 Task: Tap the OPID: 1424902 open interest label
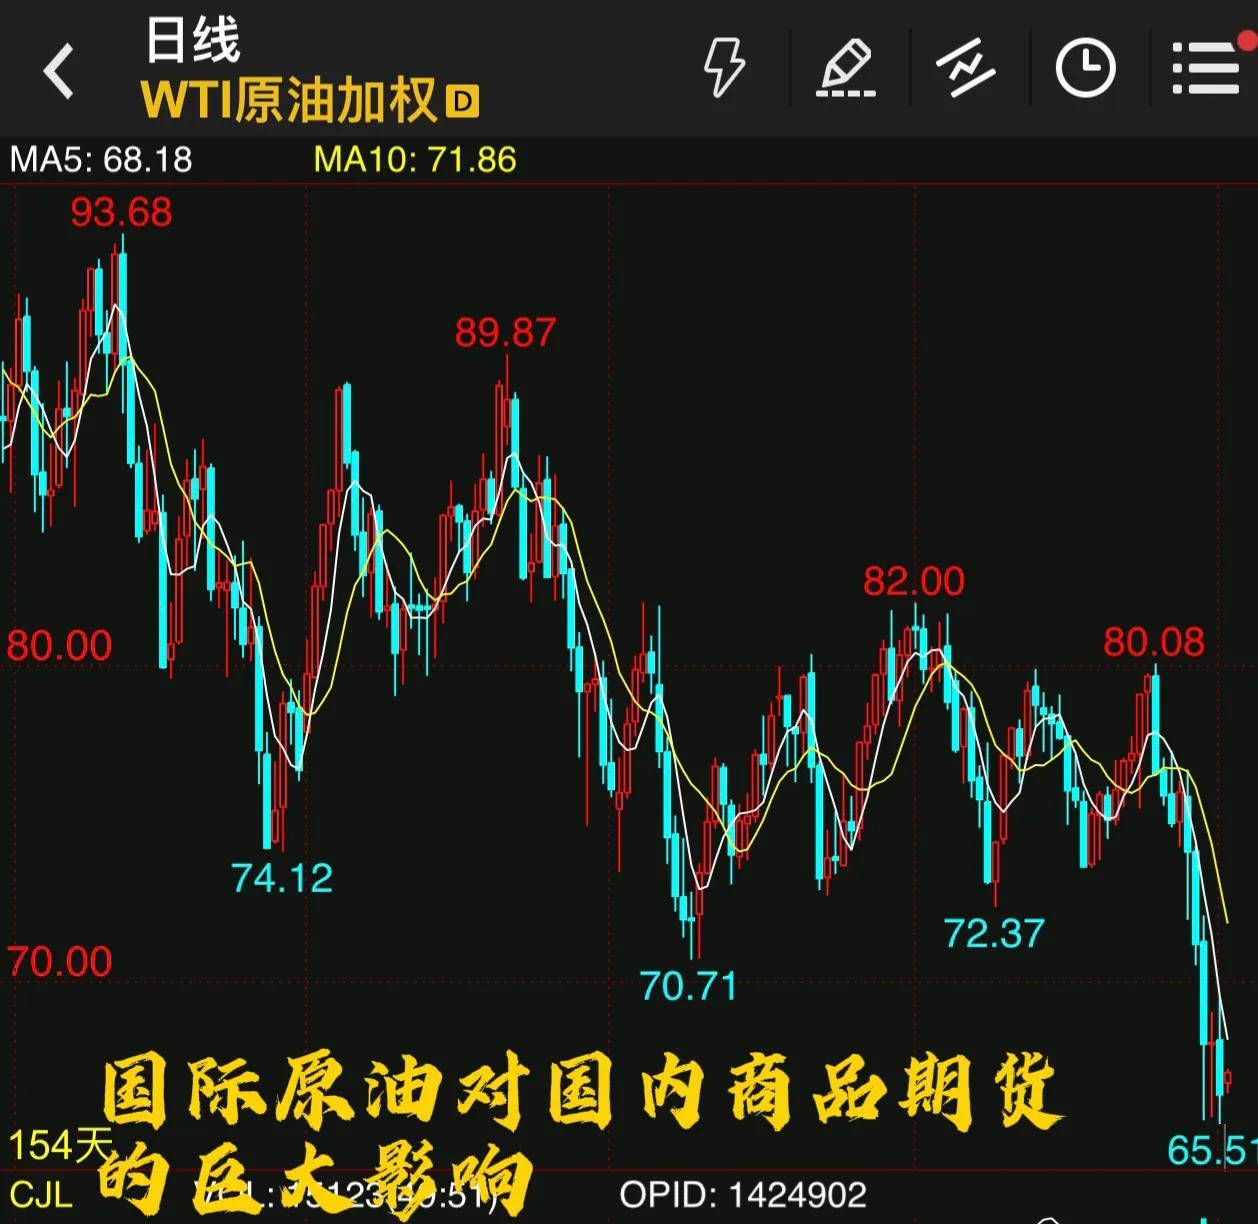(742, 1195)
